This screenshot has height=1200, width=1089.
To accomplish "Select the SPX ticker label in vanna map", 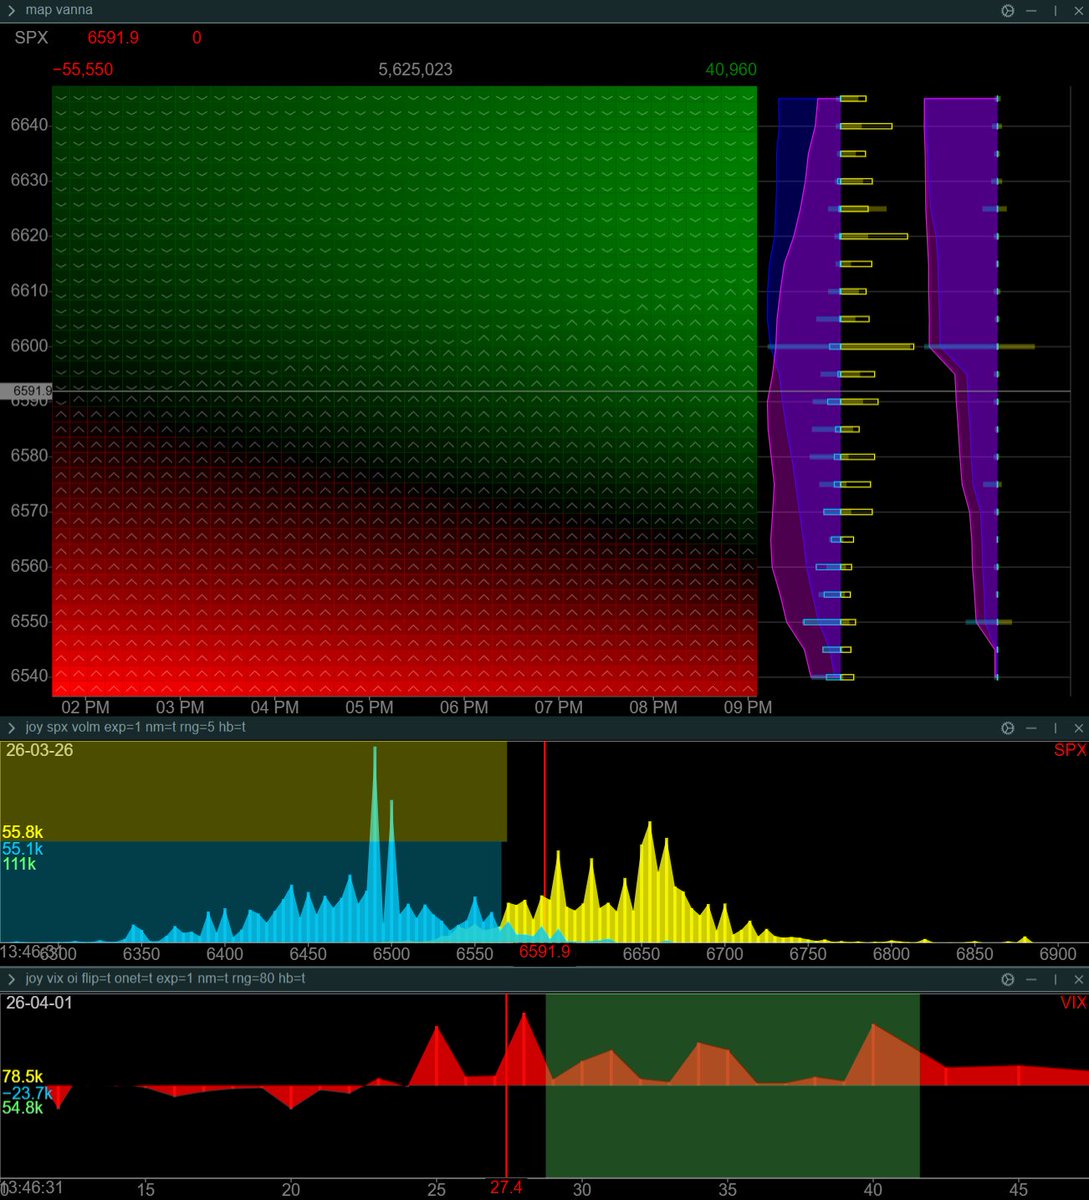I will coord(31,38).
